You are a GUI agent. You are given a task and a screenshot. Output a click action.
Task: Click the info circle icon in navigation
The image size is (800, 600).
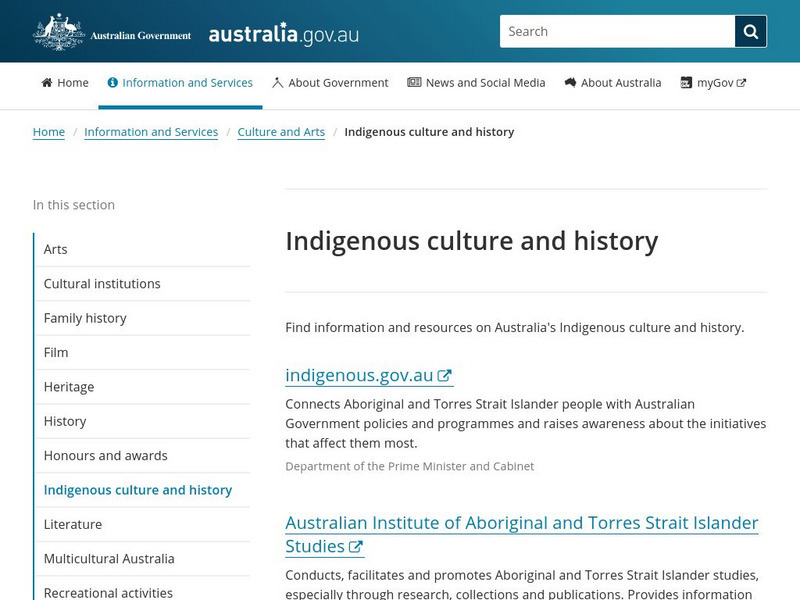[113, 83]
